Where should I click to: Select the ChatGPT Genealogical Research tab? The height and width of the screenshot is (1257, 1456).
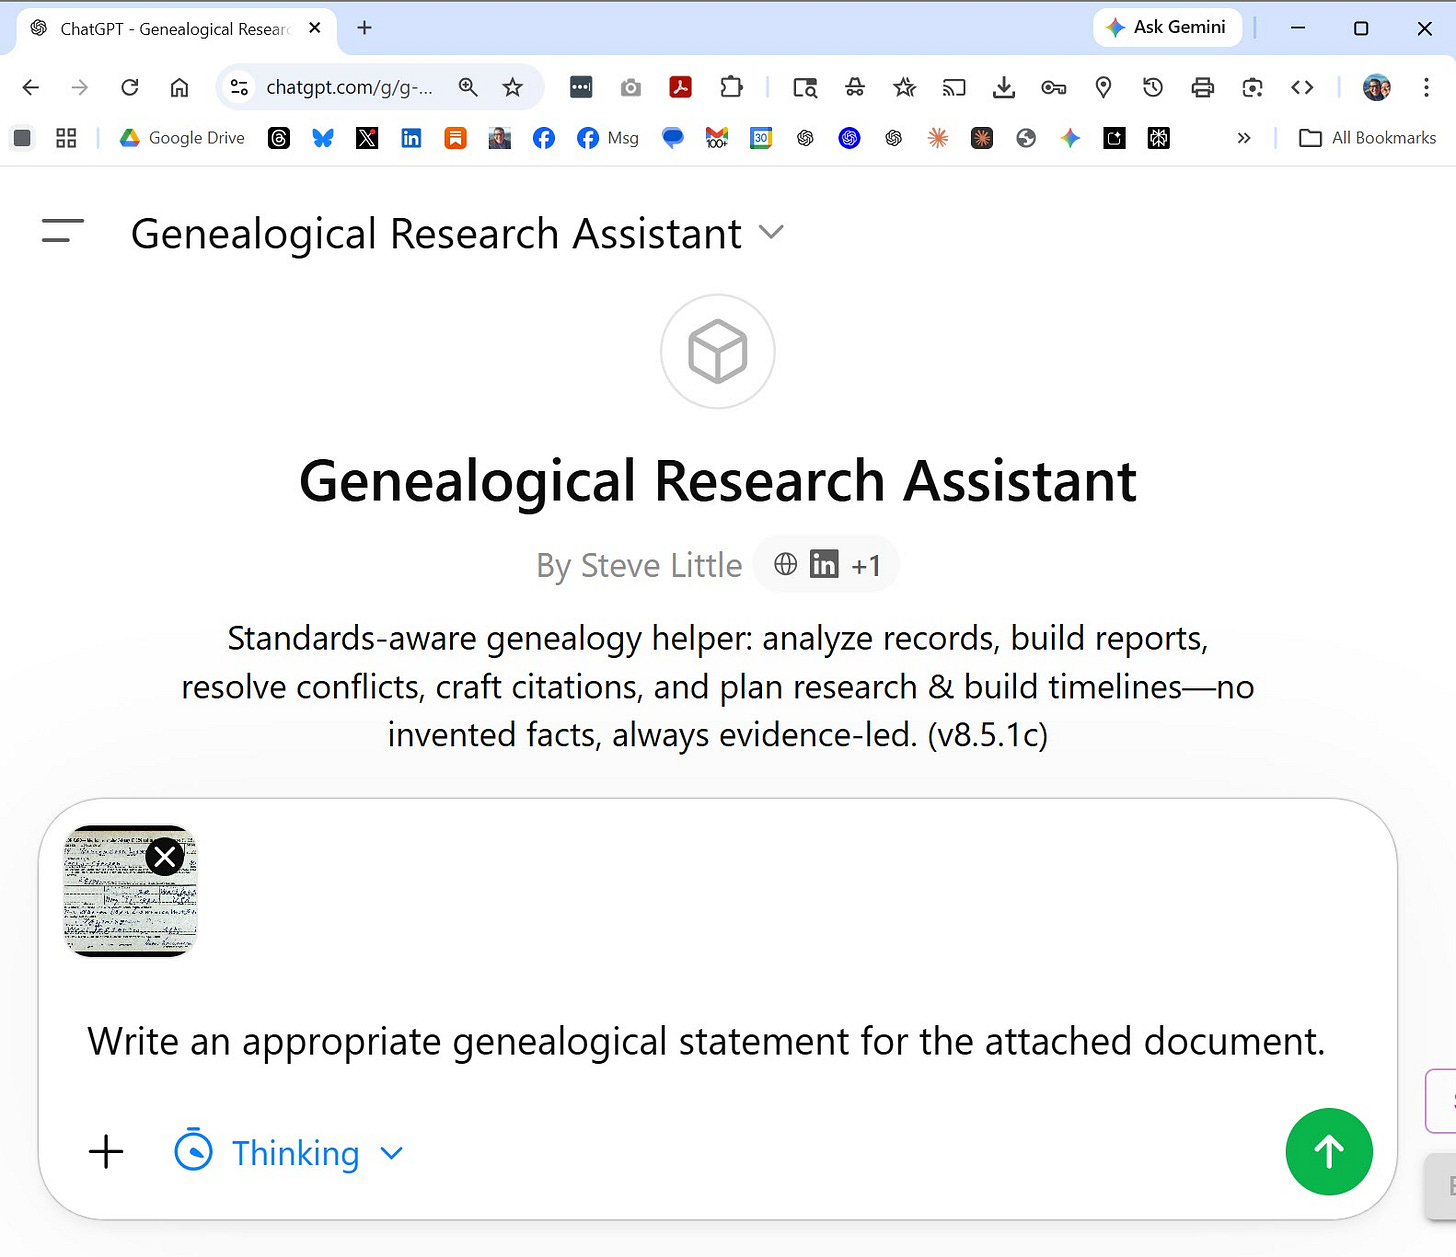point(176,29)
